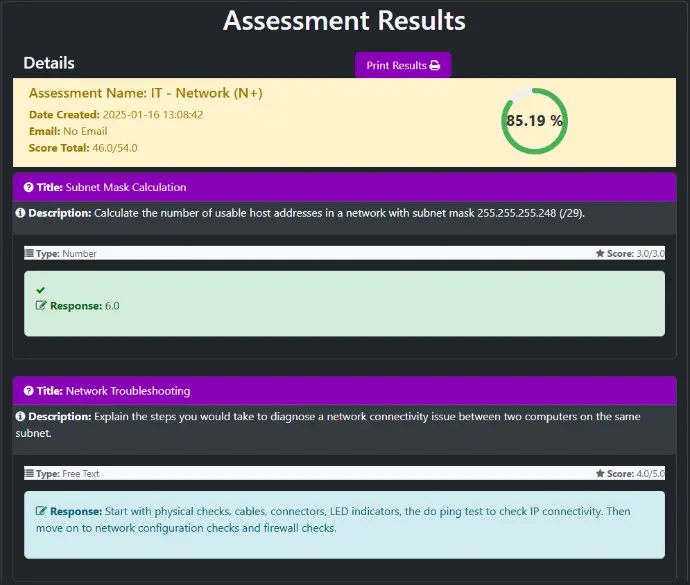Click question icon beside Subnet Mask Calculation title
This screenshot has height=585, width=690.
click(29, 187)
